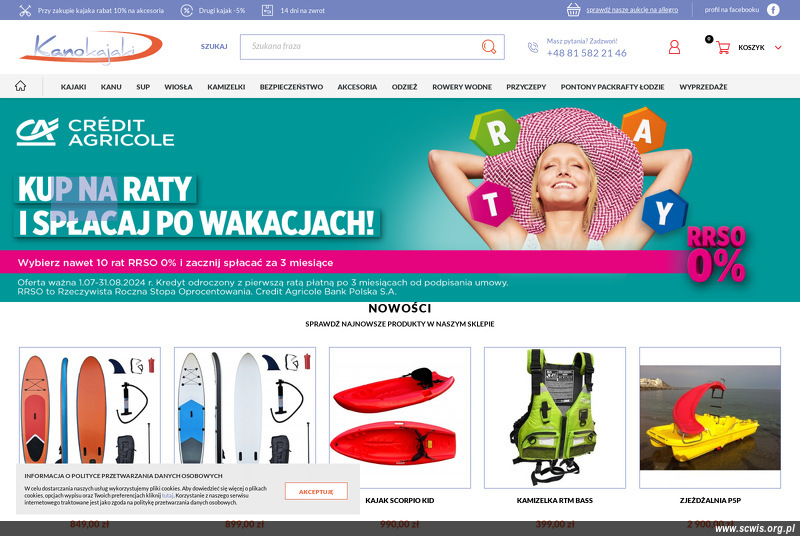Open the Wyprzedaże menu

pyautogui.click(x=703, y=87)
